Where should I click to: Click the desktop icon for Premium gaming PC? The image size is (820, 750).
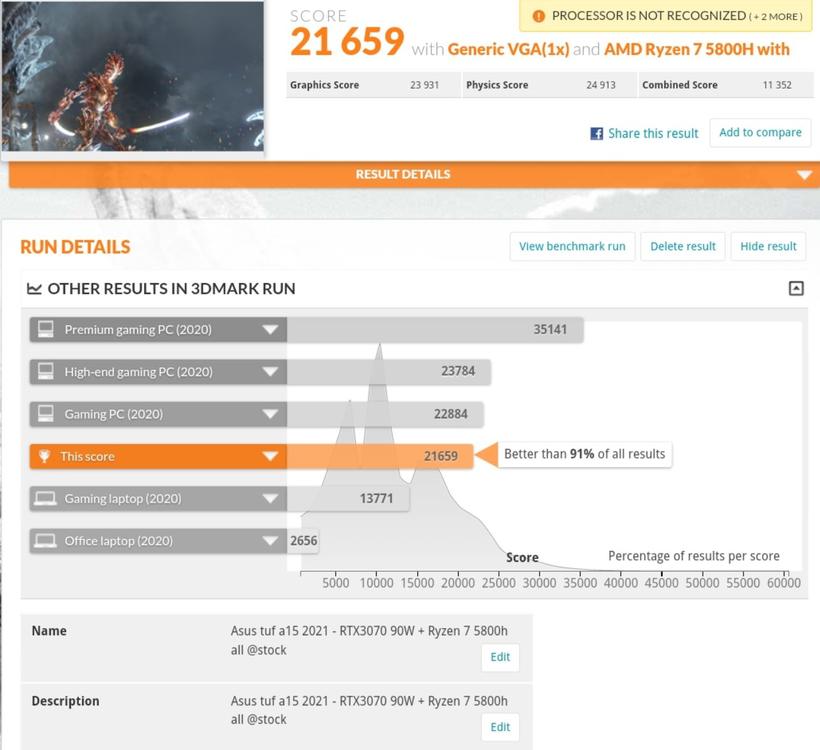click(x=45, y=330)
